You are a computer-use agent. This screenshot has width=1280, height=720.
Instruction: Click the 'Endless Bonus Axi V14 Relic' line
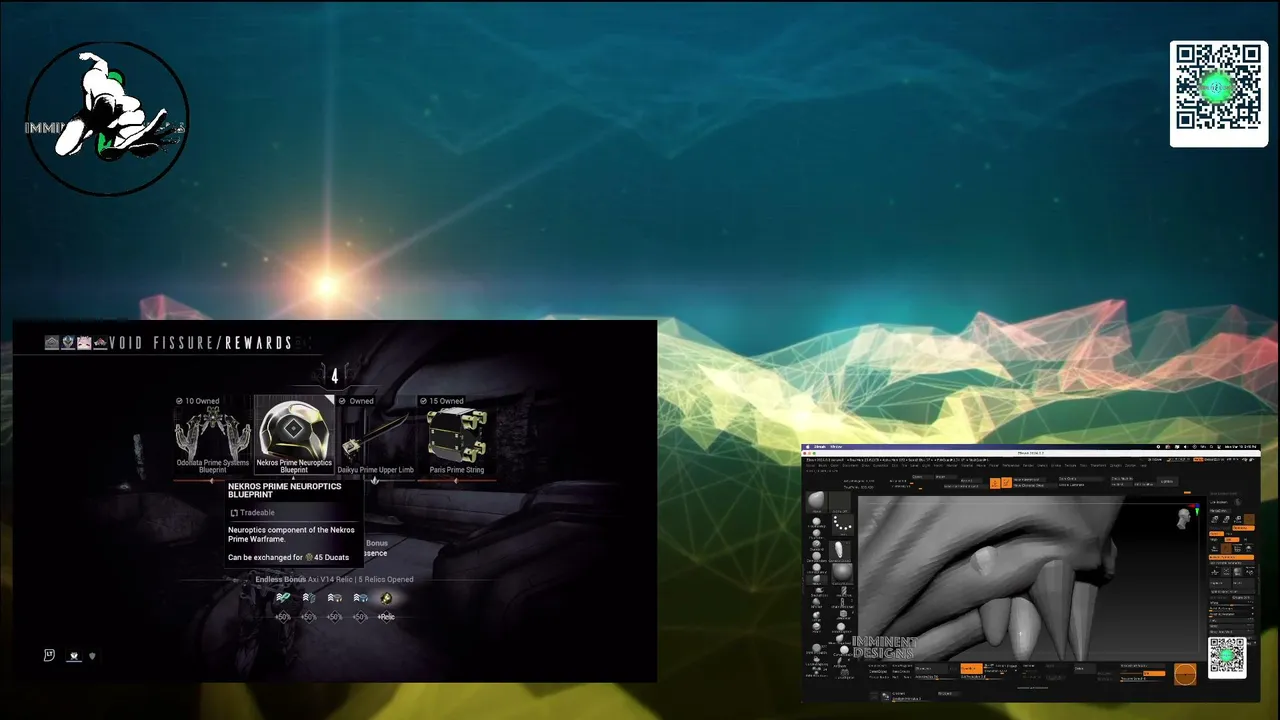pos(334,579)
